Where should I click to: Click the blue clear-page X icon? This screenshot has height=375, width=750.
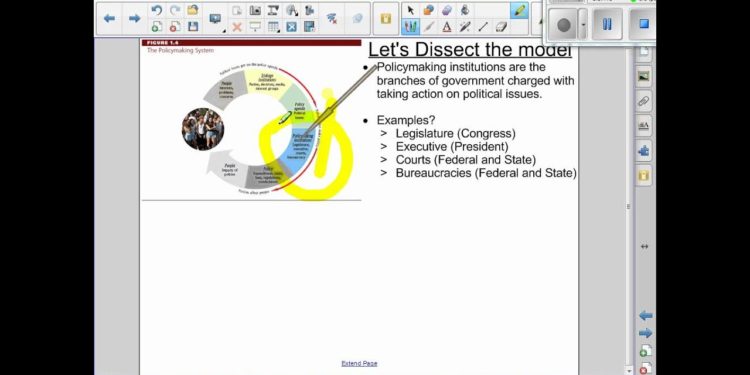point(291,27)
